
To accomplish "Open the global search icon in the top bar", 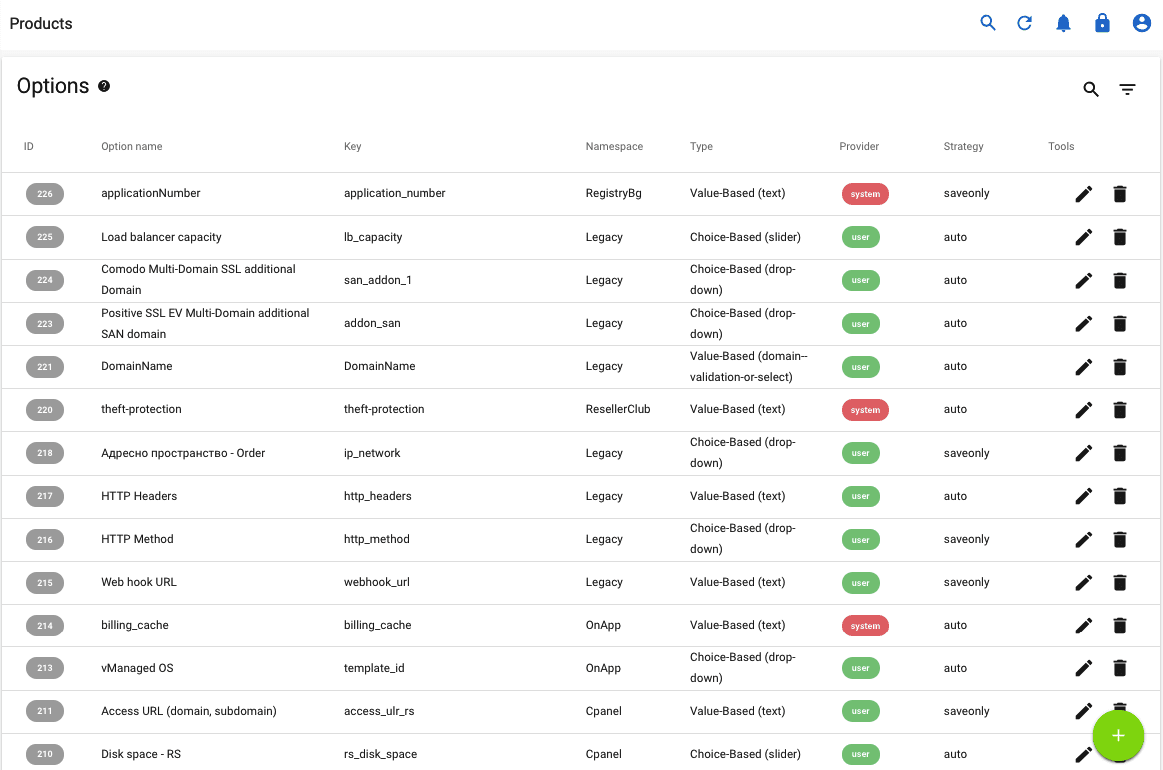I will [988, 22].
